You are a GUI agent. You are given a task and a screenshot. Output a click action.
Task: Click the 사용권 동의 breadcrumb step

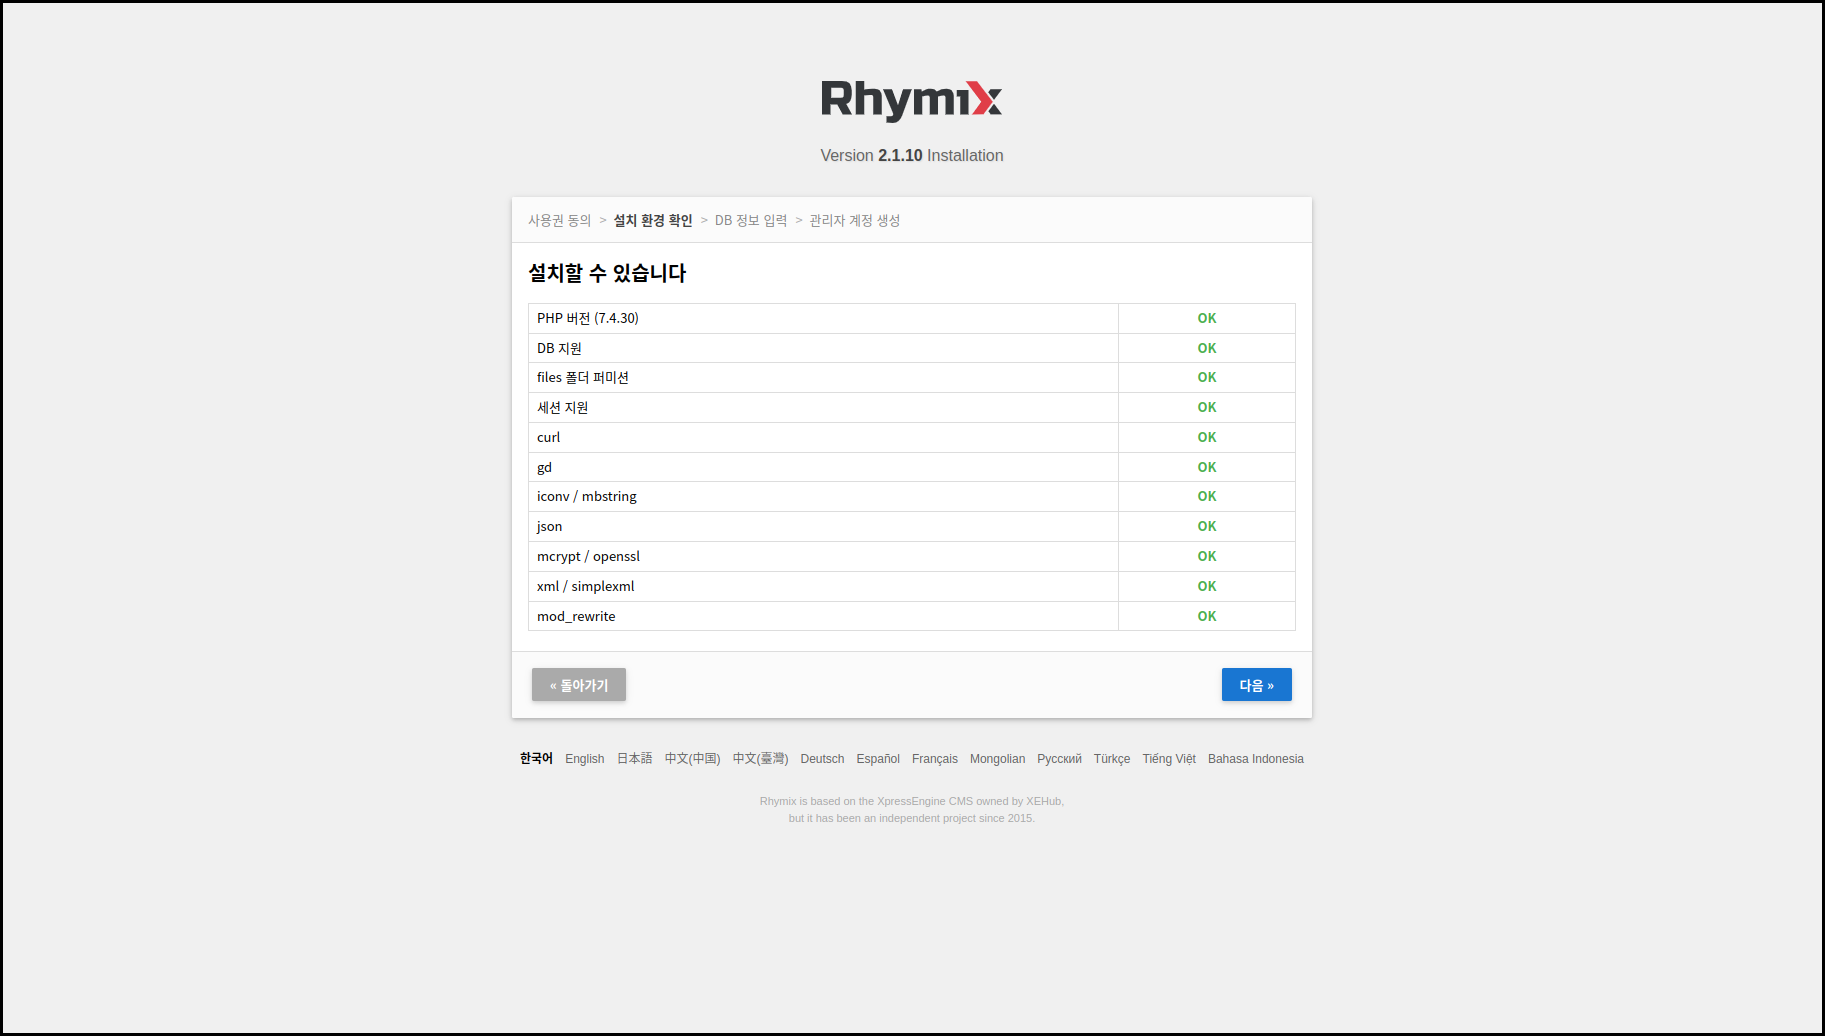(559, 221)
